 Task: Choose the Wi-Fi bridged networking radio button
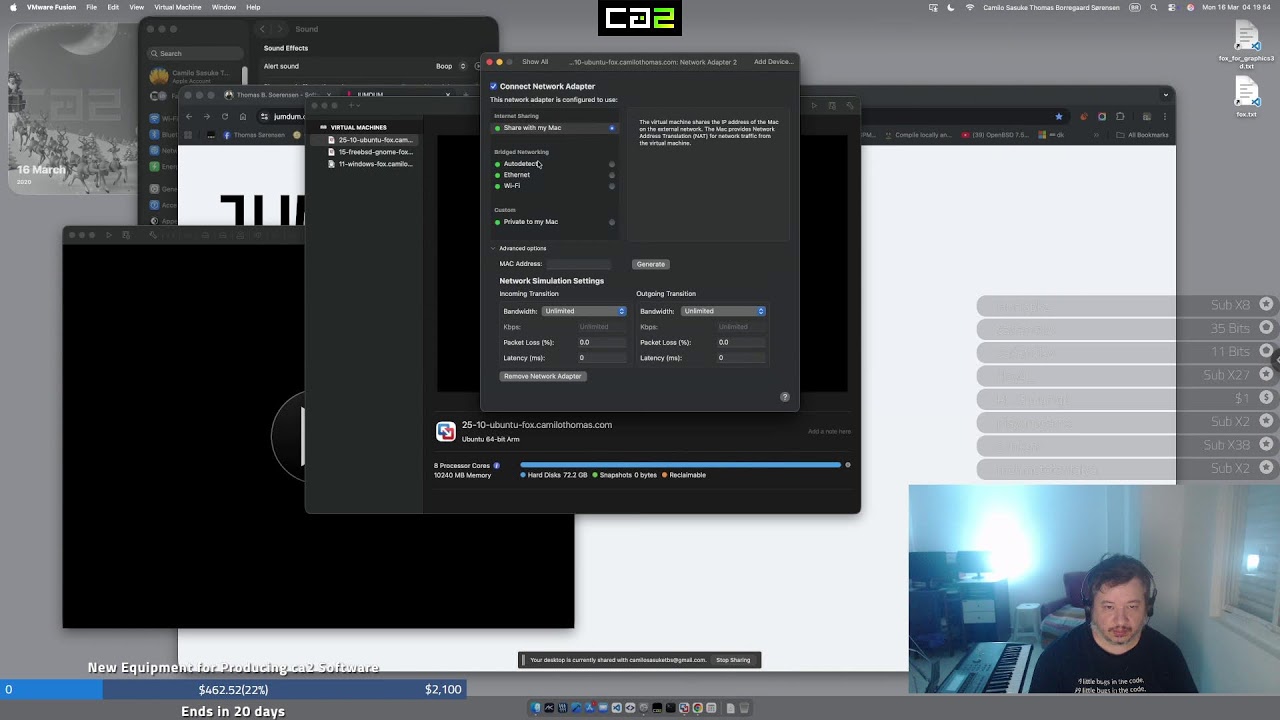click(612, 186)
